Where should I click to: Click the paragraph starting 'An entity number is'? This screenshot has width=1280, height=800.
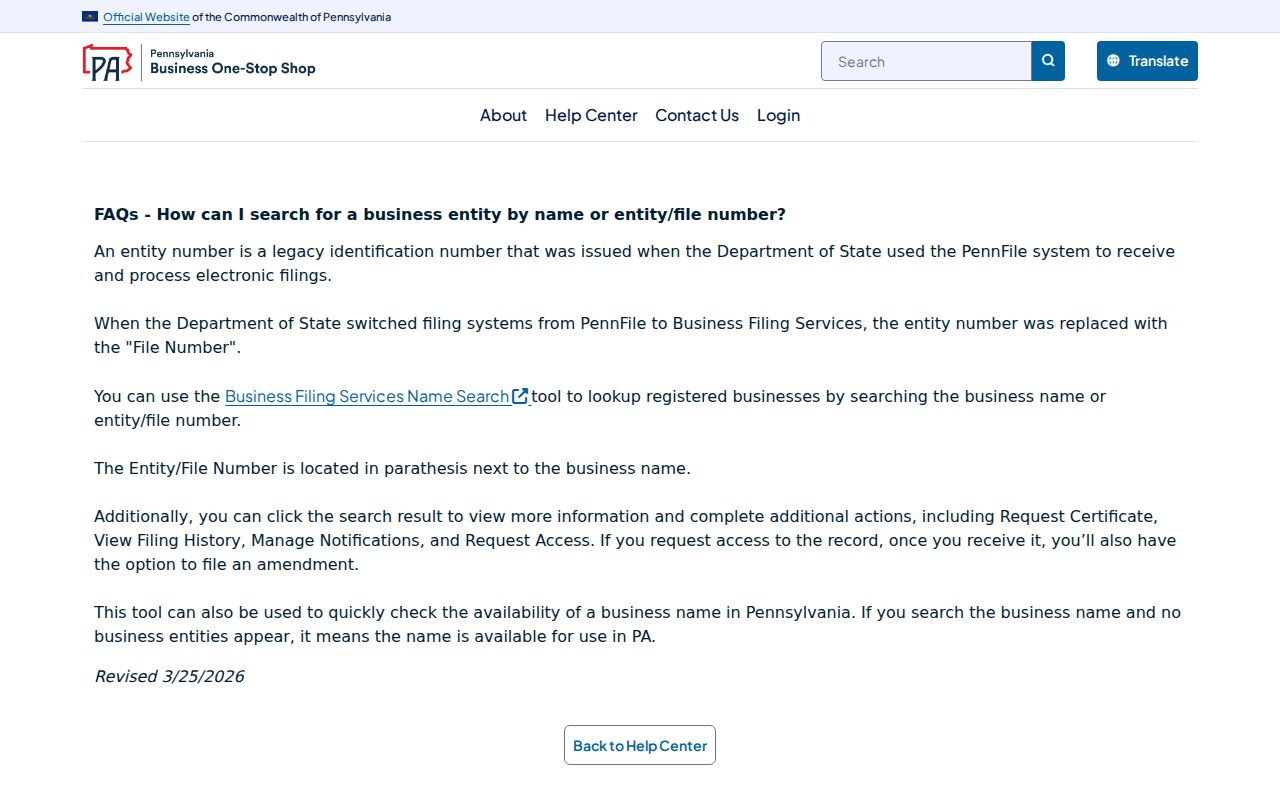(634, 263)
